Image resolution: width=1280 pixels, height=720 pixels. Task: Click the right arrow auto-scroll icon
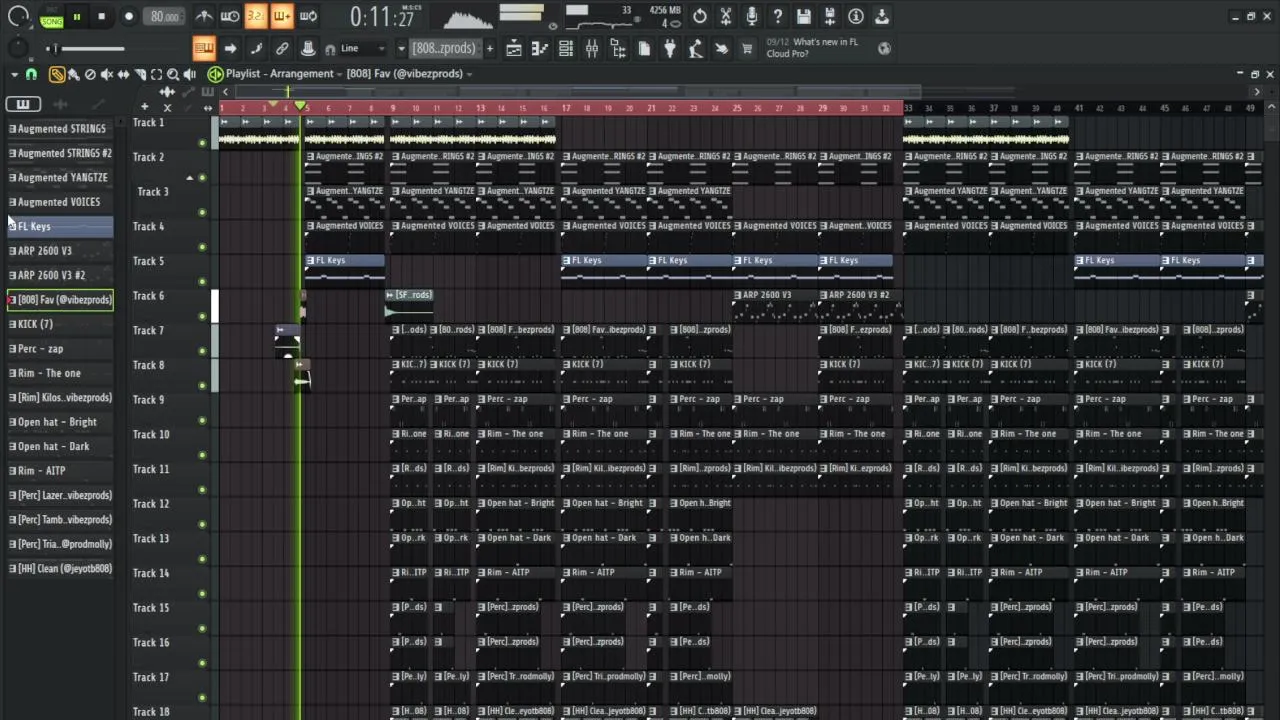[230, 48]
